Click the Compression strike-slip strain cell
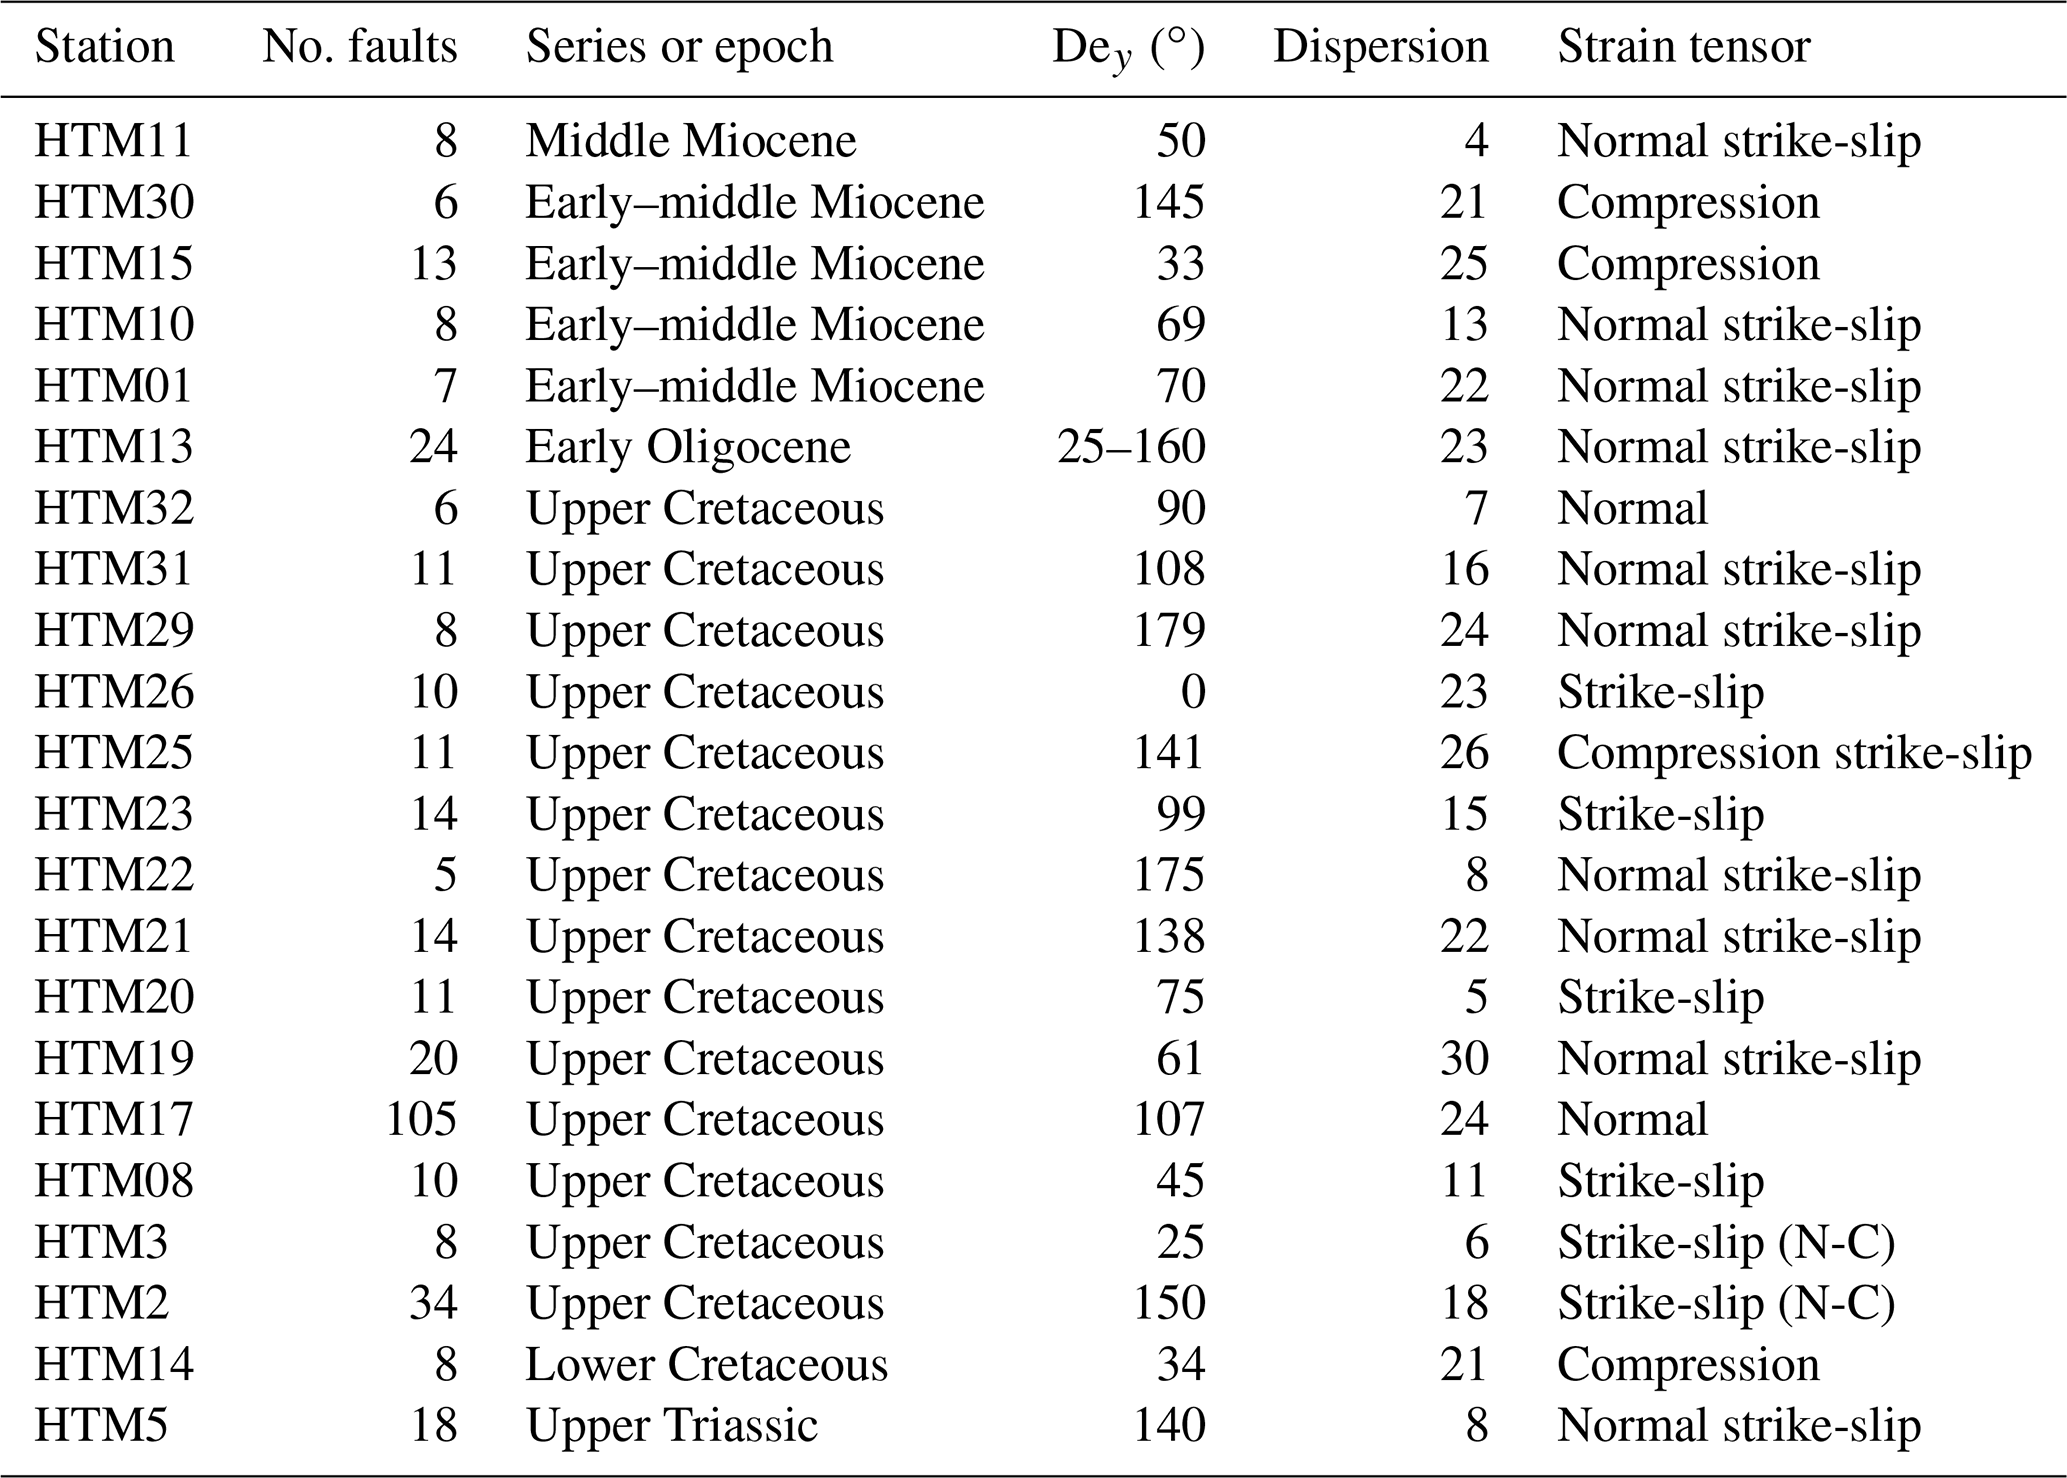The height and width of the screenshot is (1478, 2067). click(x=1794, y=753)
